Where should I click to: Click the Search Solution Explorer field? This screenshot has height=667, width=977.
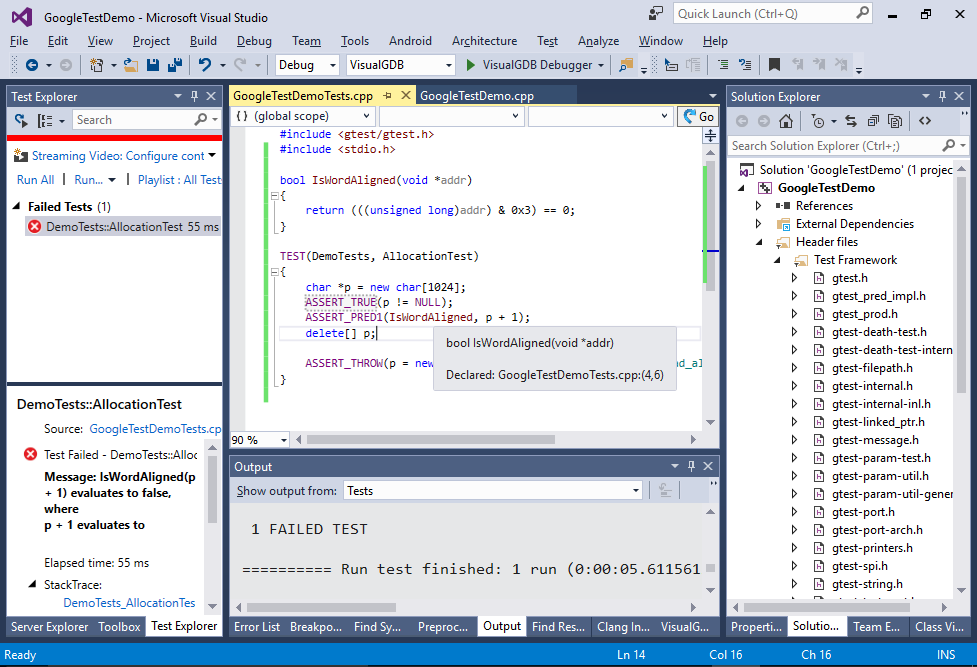point(847,146)
